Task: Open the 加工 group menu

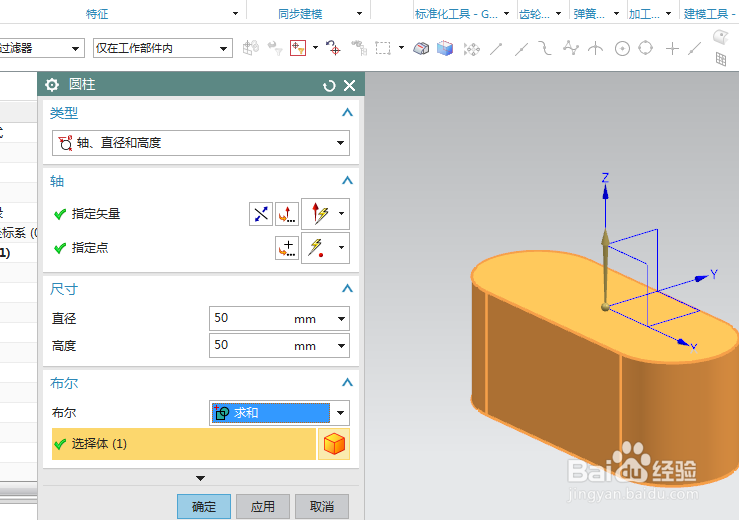Action: pos(668,13)
